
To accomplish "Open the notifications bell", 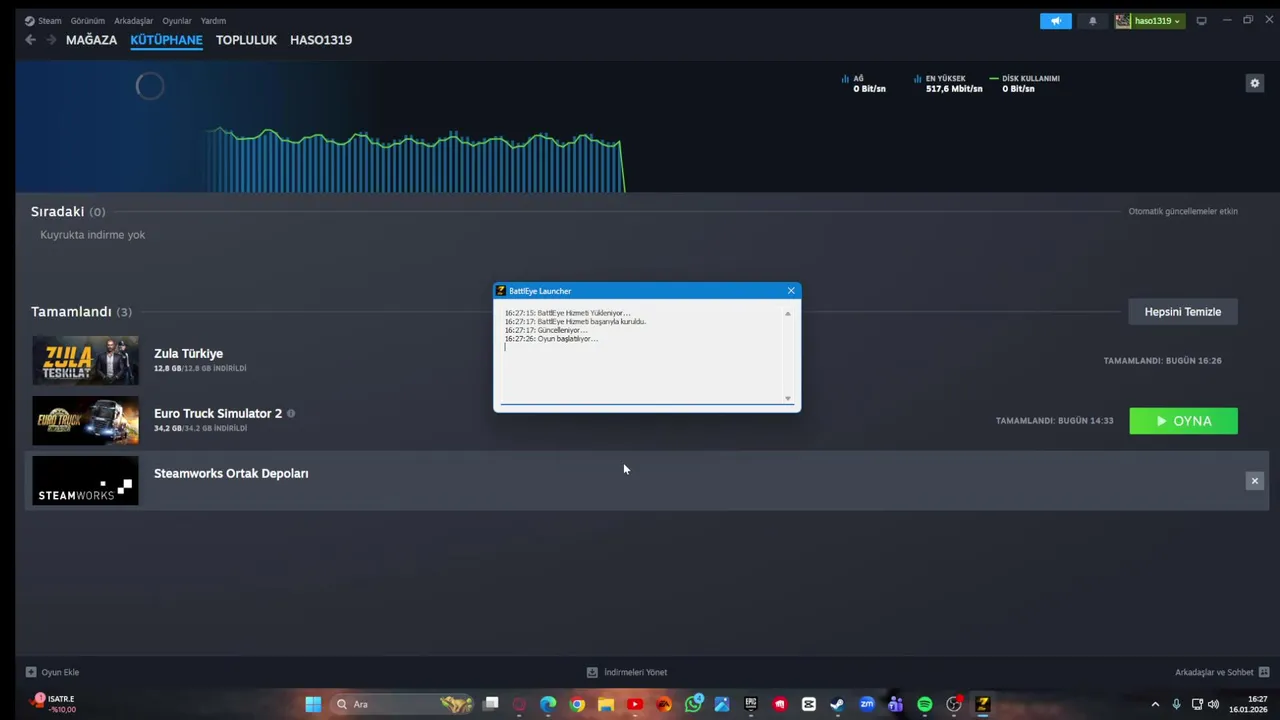I will pos(1092,21).
